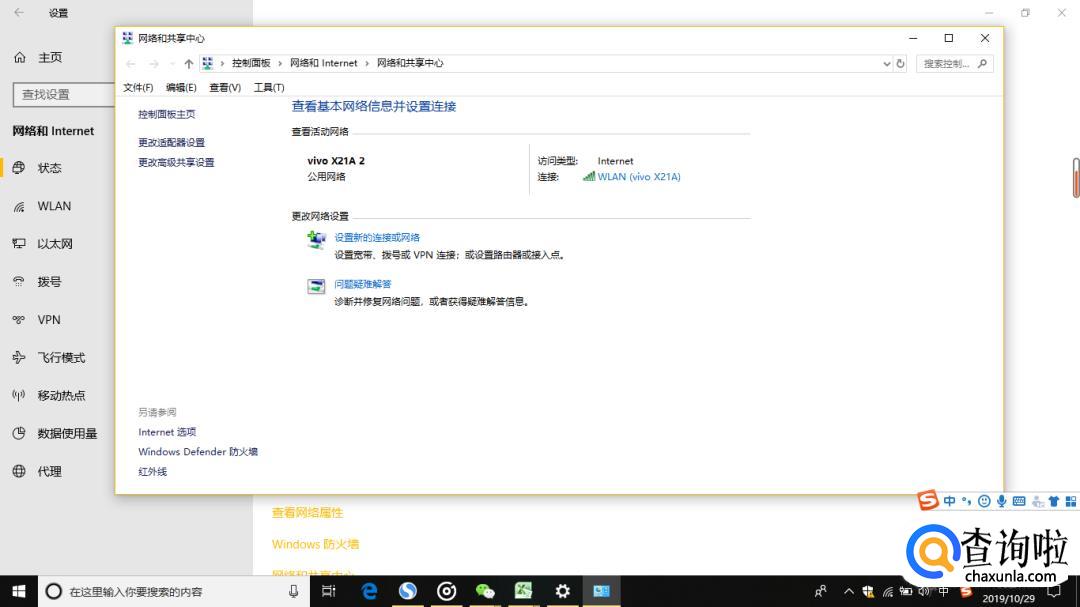Refresh the control panel address bar
This screenshot has height=607, width=1080.
(900, 63)
